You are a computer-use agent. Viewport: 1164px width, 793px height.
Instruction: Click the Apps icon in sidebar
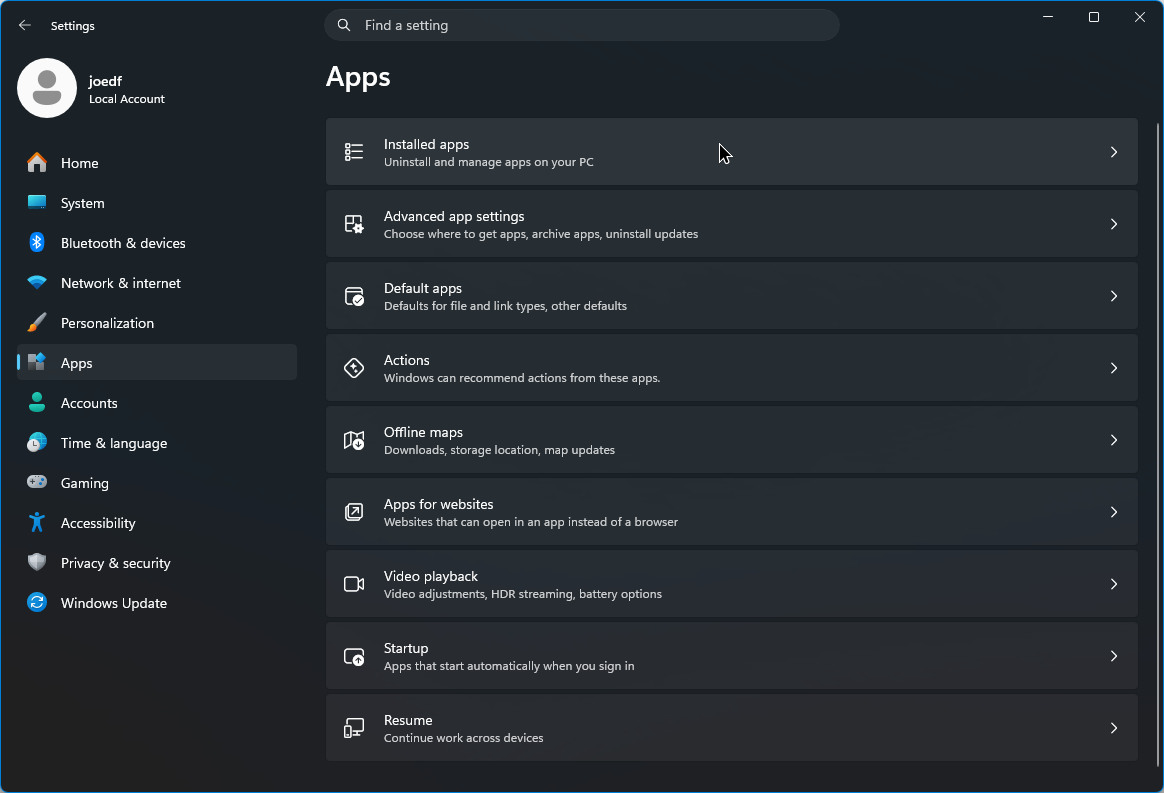point(37,362)
